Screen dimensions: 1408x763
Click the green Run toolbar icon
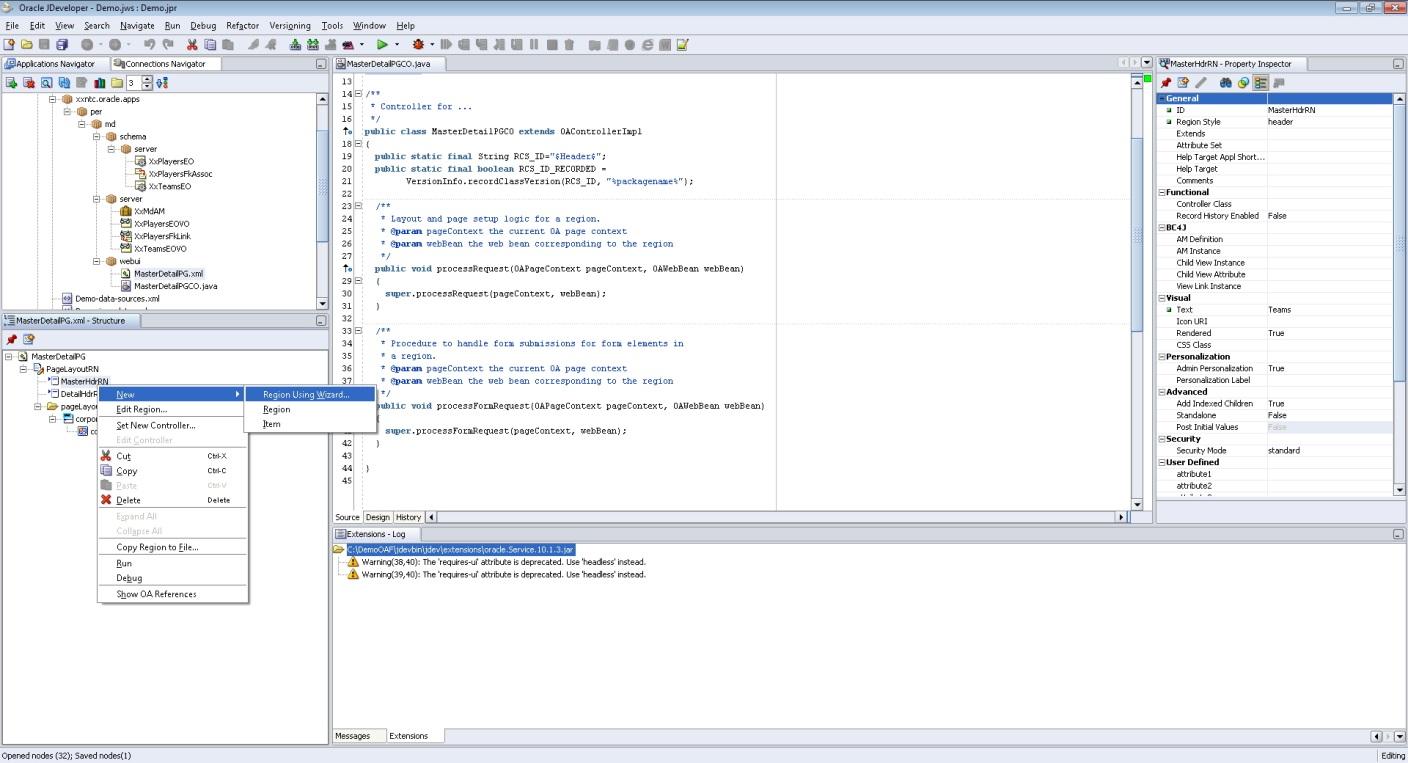click(x=382, y=45)
